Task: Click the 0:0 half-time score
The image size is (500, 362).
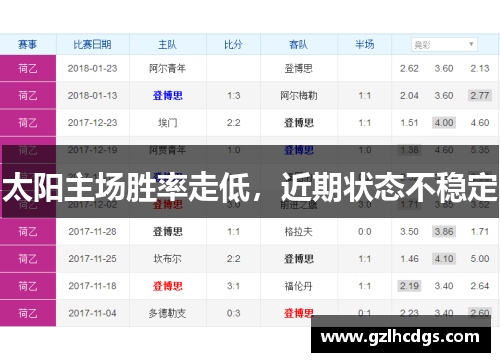Action: (364, 231)
